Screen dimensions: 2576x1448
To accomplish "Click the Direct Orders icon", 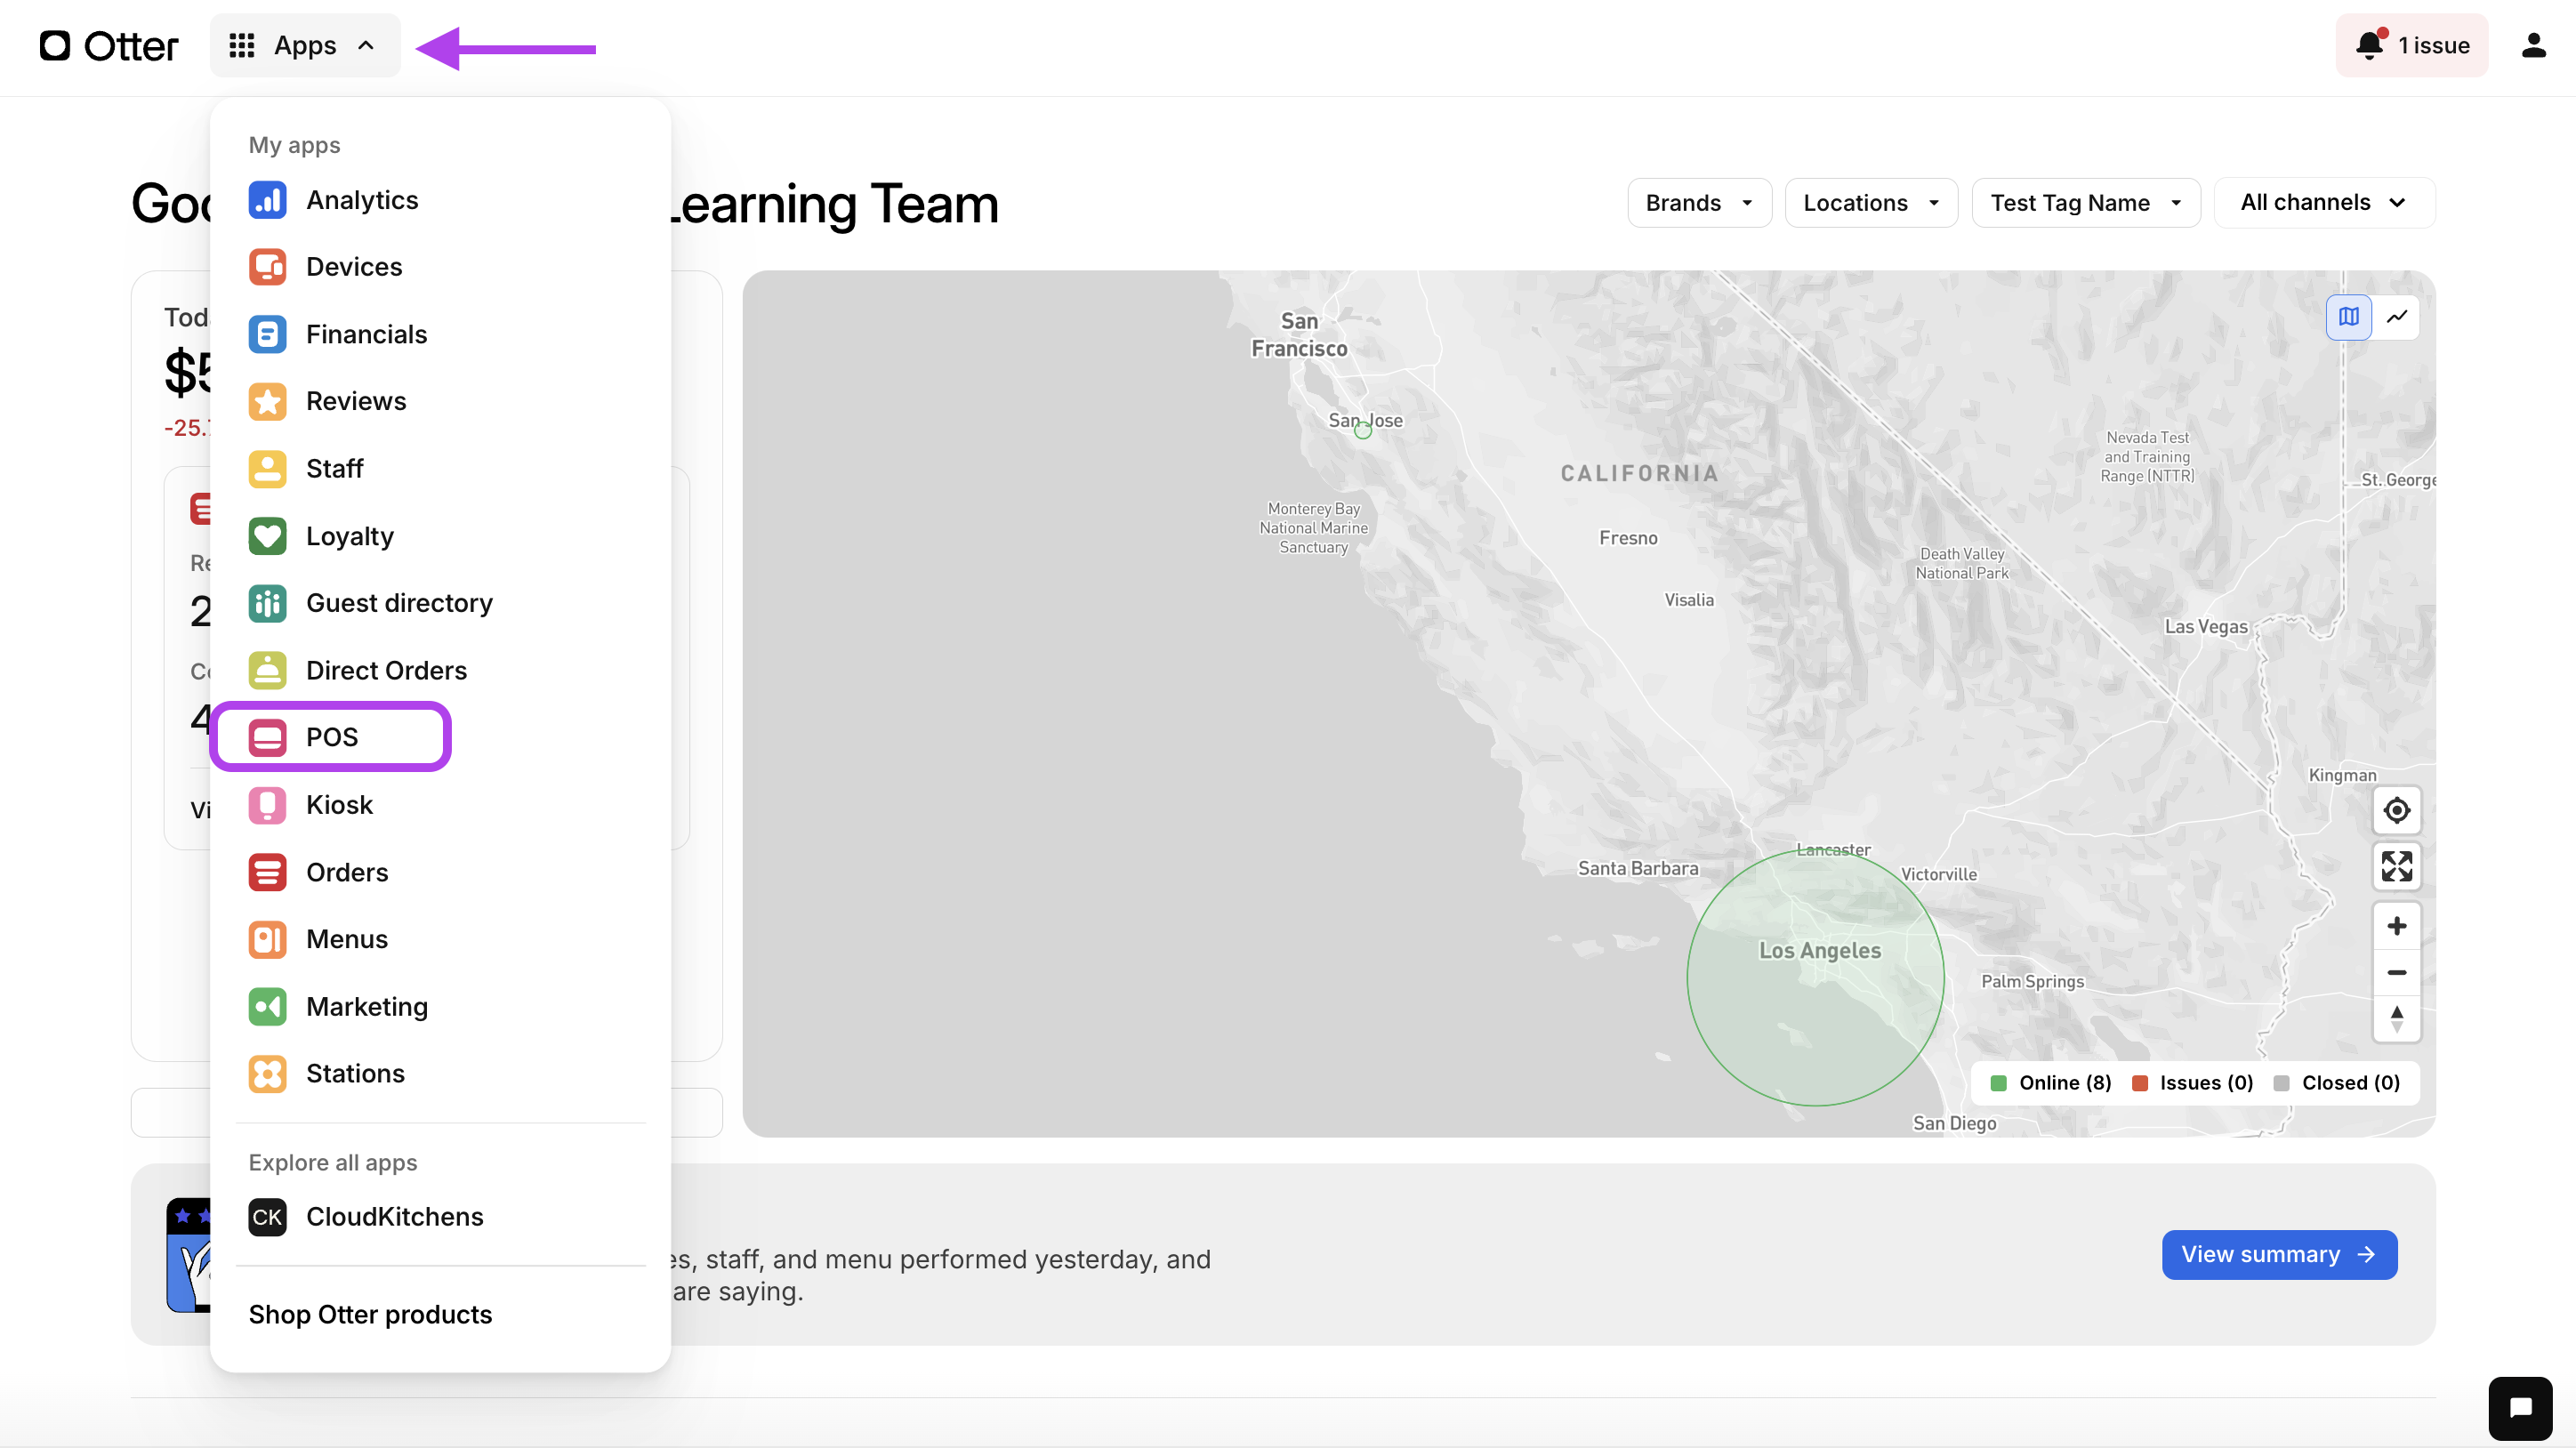I will 267,670.
